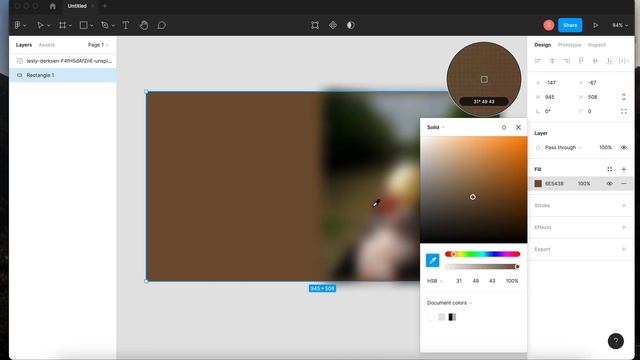Click the width field showing 945
This screenshot has height=360, width=640.
550,97
